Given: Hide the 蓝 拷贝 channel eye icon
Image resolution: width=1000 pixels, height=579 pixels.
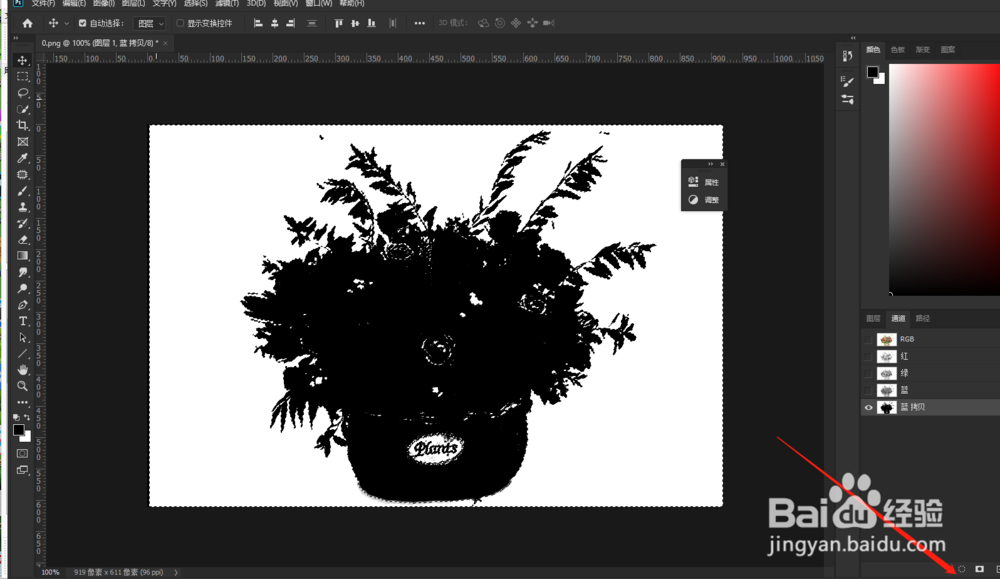Looking at the screenshot, I should click(x=868, y=407).
